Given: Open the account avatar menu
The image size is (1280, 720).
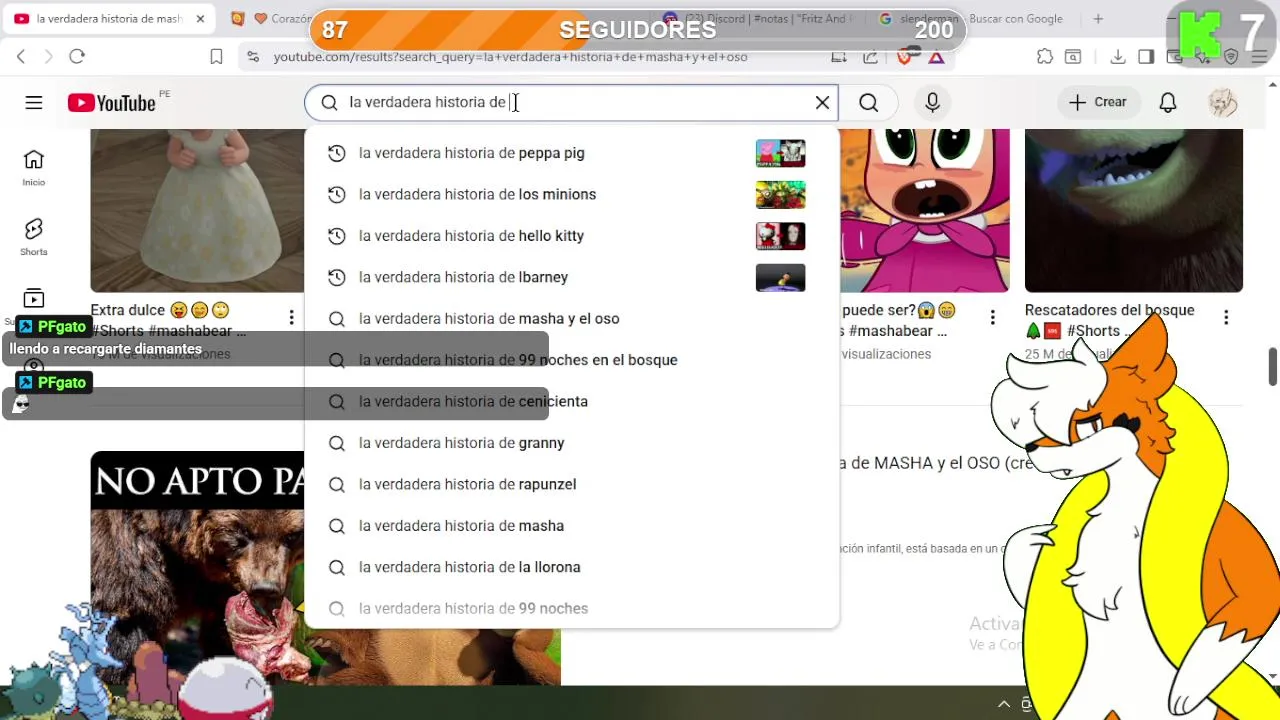Looking at the screenshot, I should pyautogui.click(x=1223, y=102).
